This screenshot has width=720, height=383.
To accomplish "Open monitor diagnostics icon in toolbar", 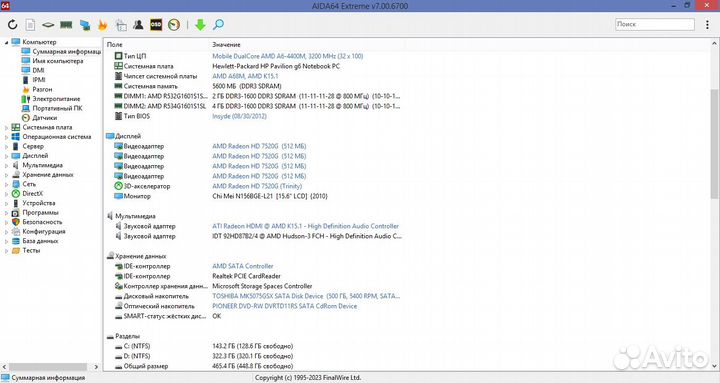I will (x=84, y=25).
